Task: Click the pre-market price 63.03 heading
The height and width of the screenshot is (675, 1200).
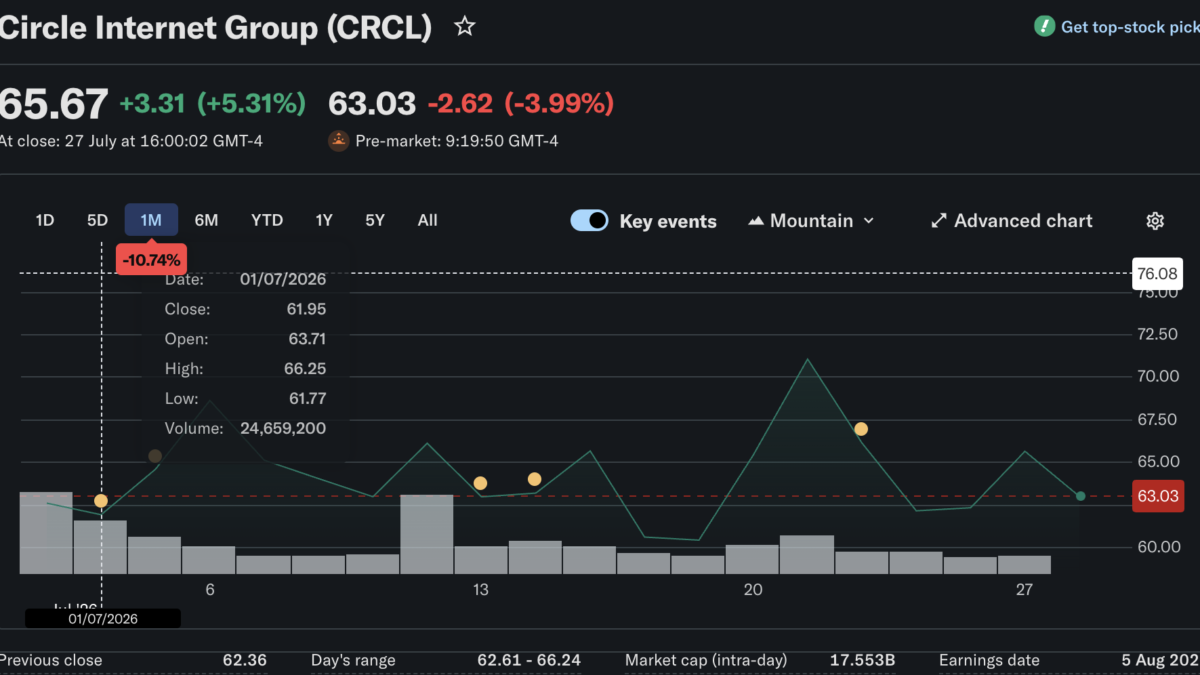Action: coord(372,103)
